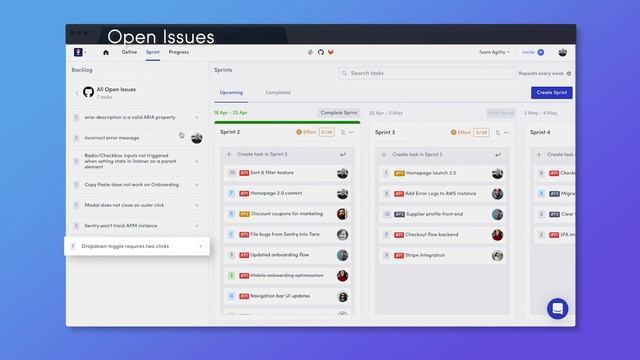Click the enter-arrow icon in Sprint 3 create row

[498, 155]
